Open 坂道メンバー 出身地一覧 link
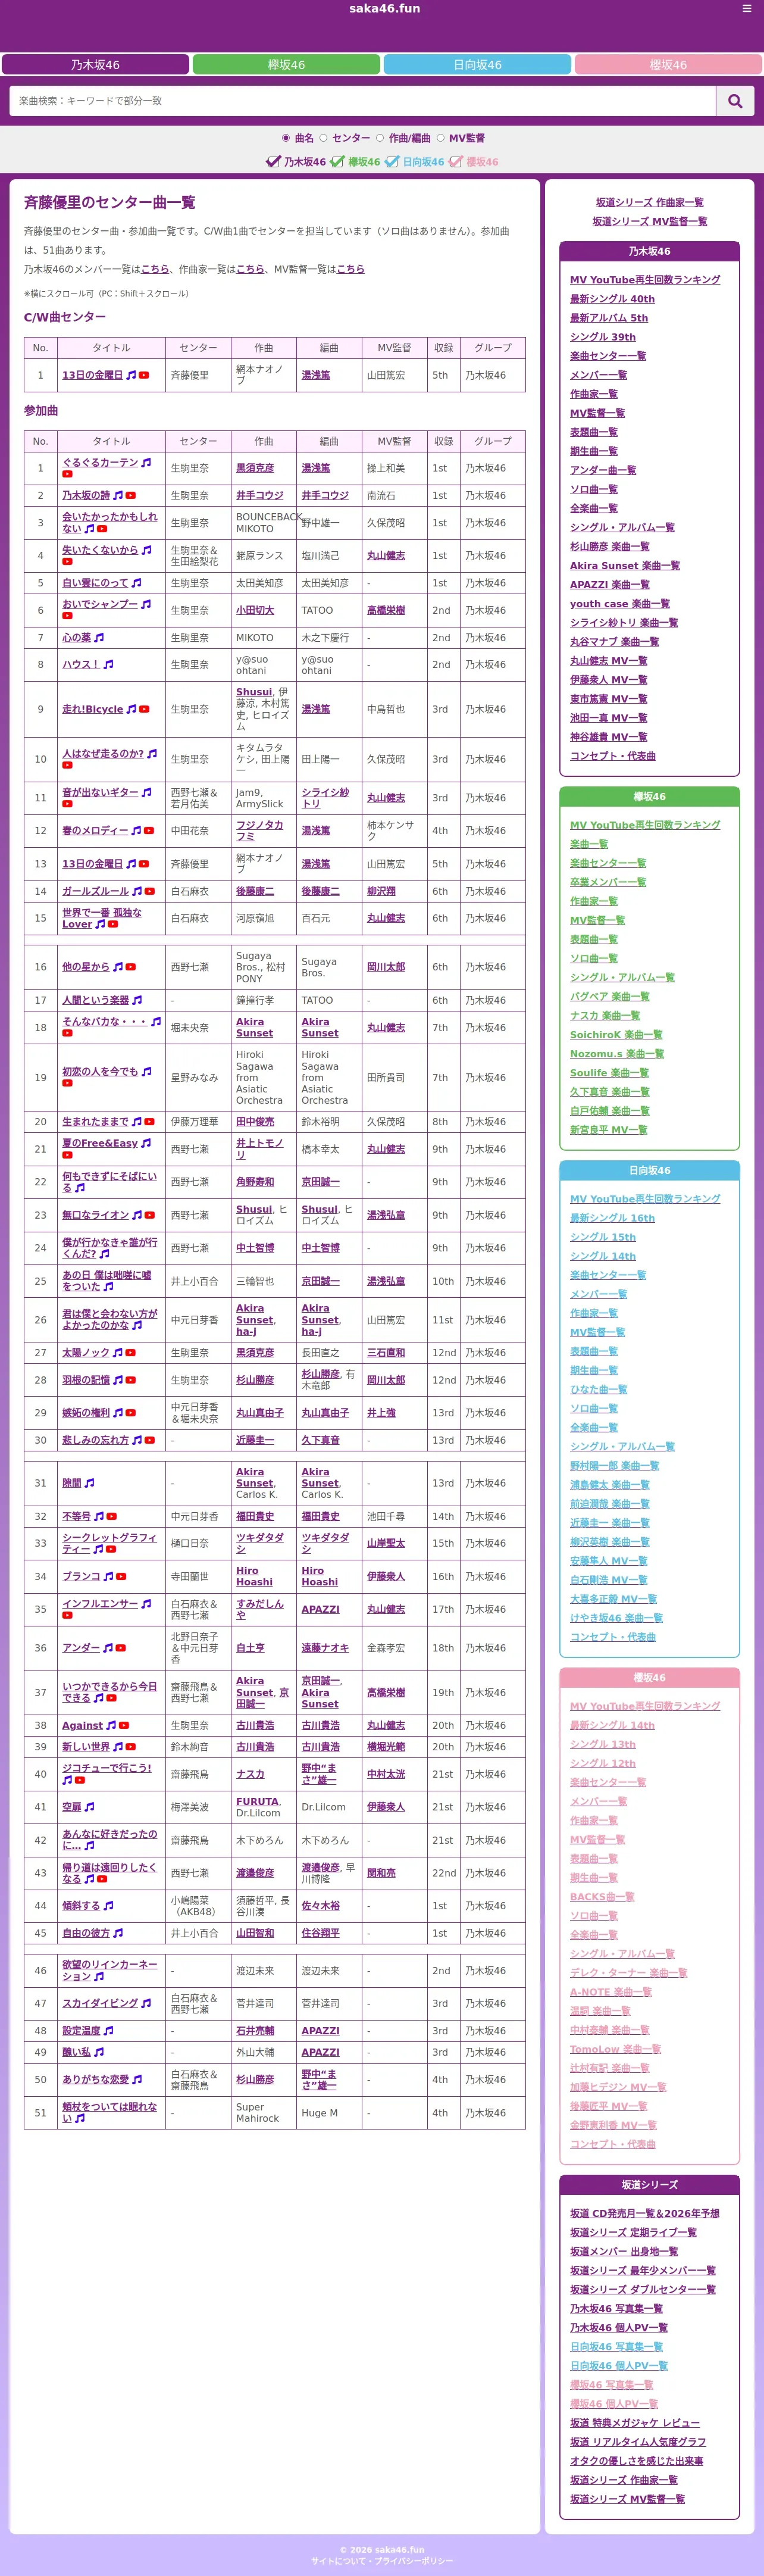This screenshot has height=2576, width=764. [x=624, y=2251]
